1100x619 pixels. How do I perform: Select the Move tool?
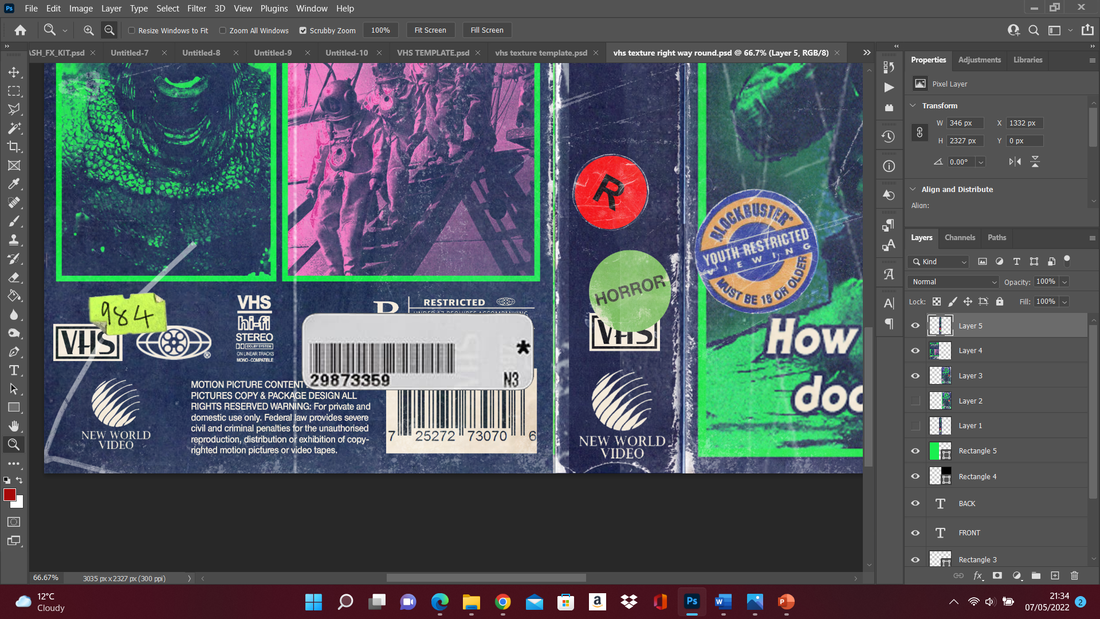click(x=14, y=72)
